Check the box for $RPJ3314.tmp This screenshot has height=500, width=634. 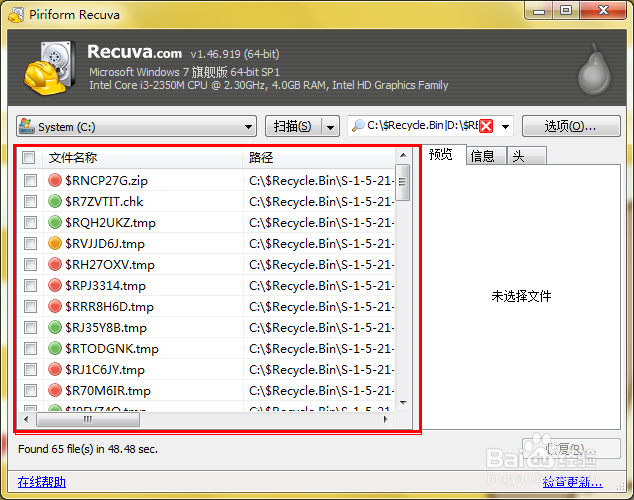pyautogui.click(x=30, y=285)
